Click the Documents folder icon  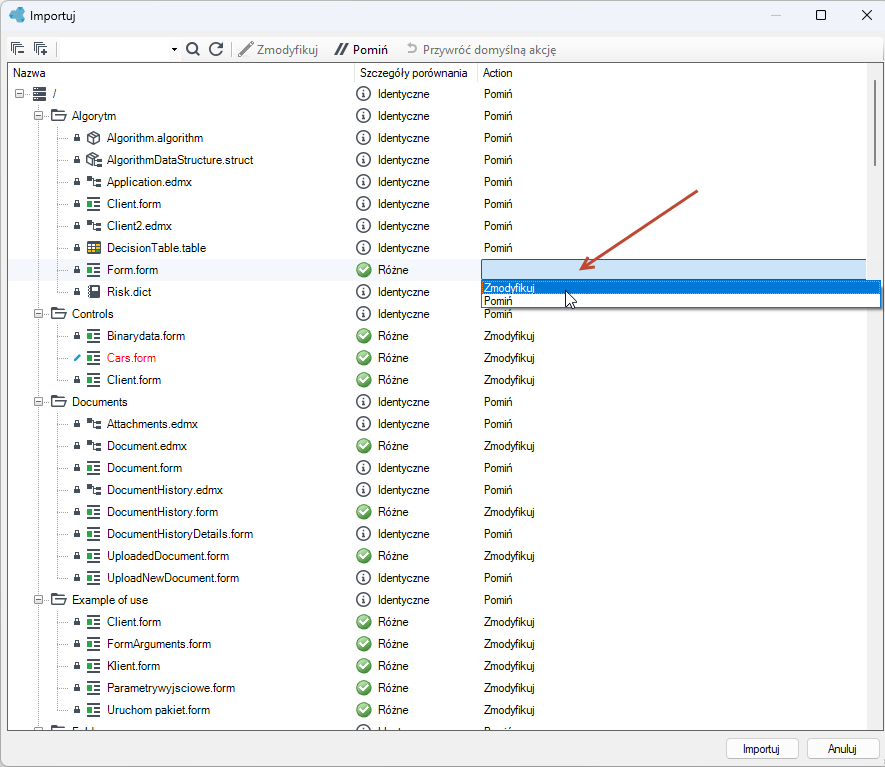coord(59,402)
